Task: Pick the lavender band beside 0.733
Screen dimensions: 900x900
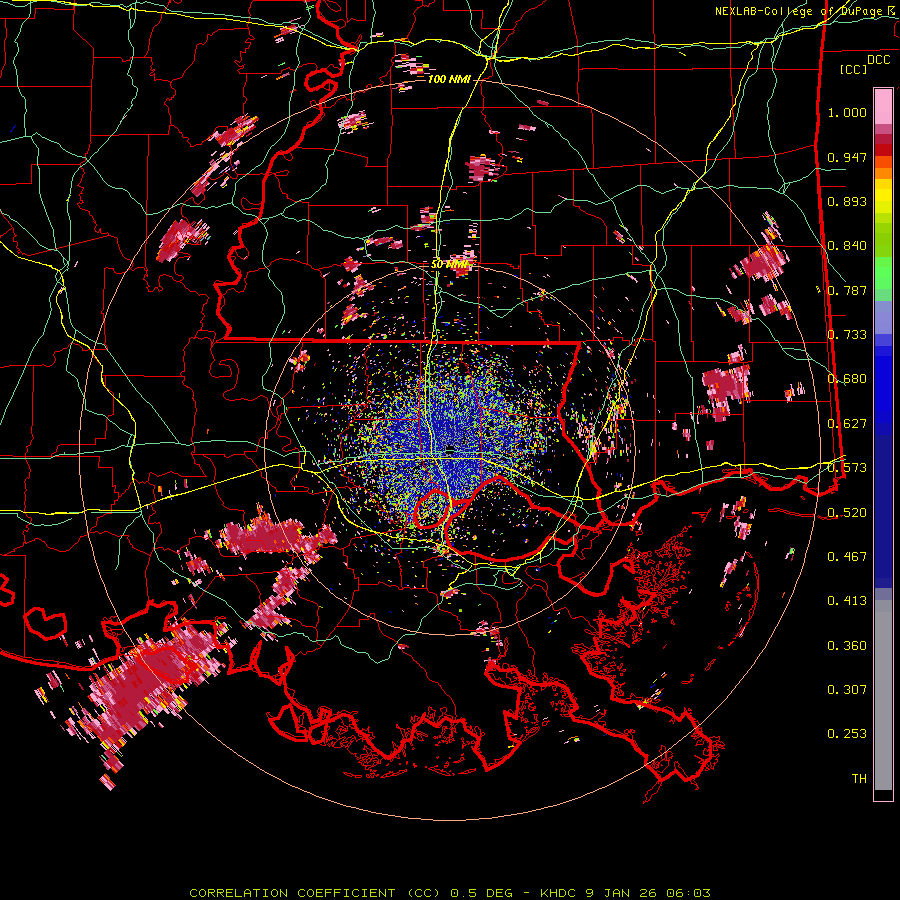Action: [x=883, y=317]
